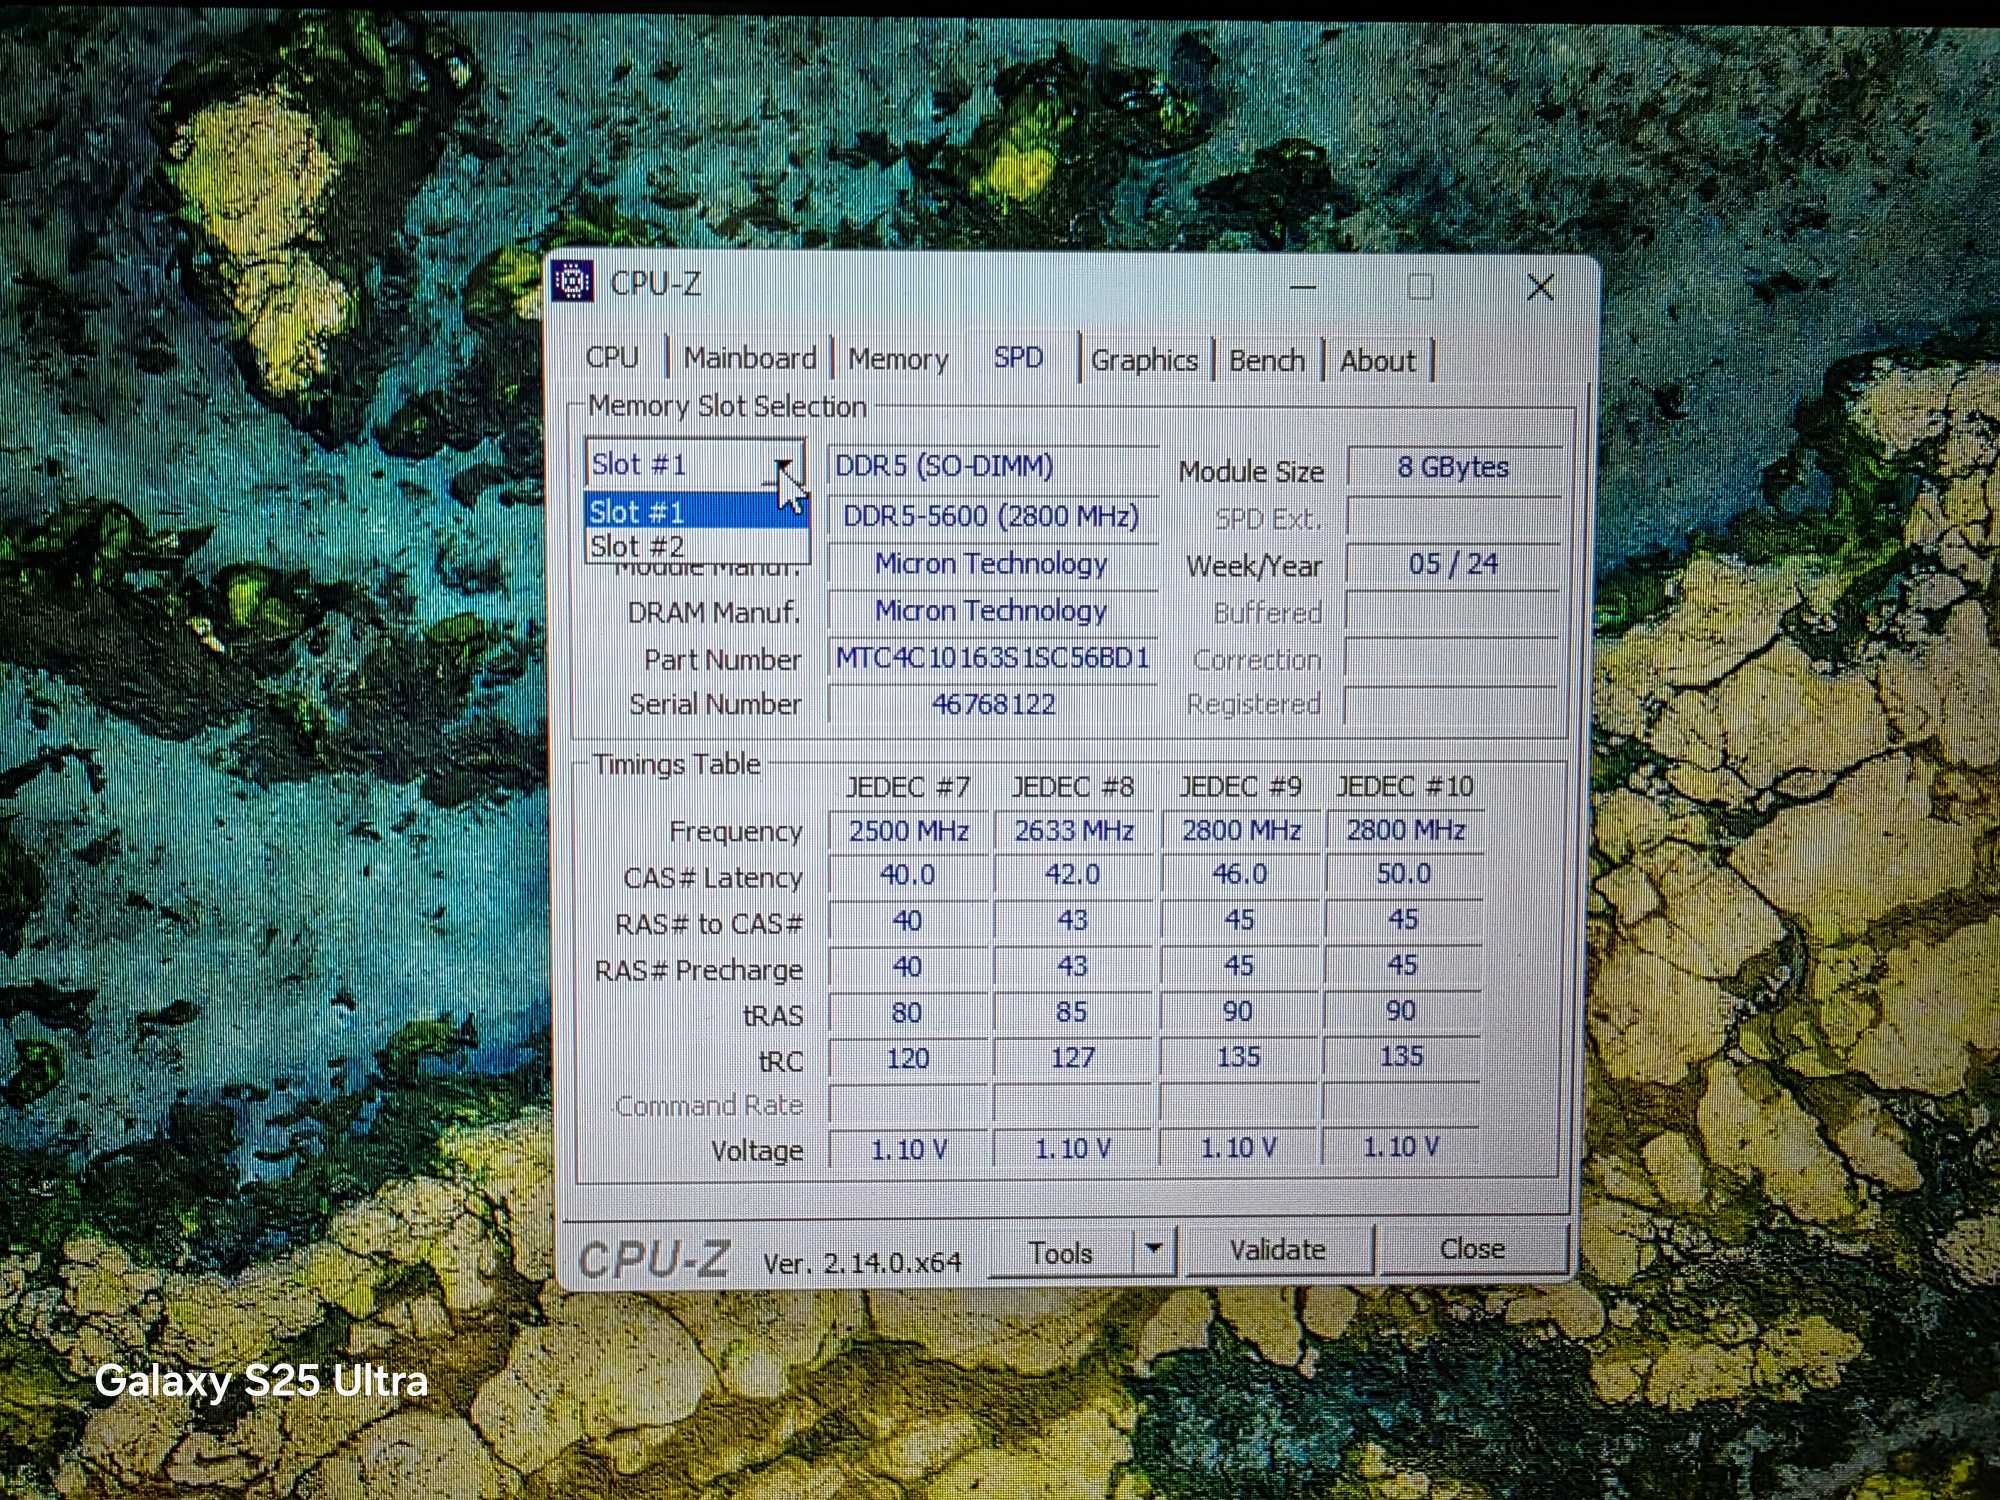Click the DRAM Manuf. Micron Technology value
Viewport: 2000px width, 1500px height.
[x=992, y=610]
